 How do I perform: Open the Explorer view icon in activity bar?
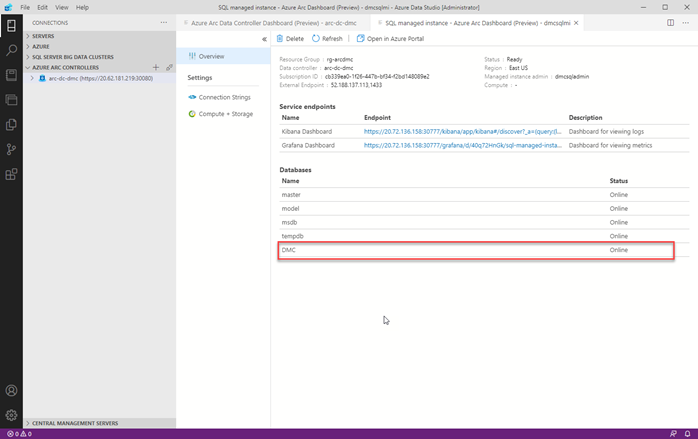click(11, 100)
